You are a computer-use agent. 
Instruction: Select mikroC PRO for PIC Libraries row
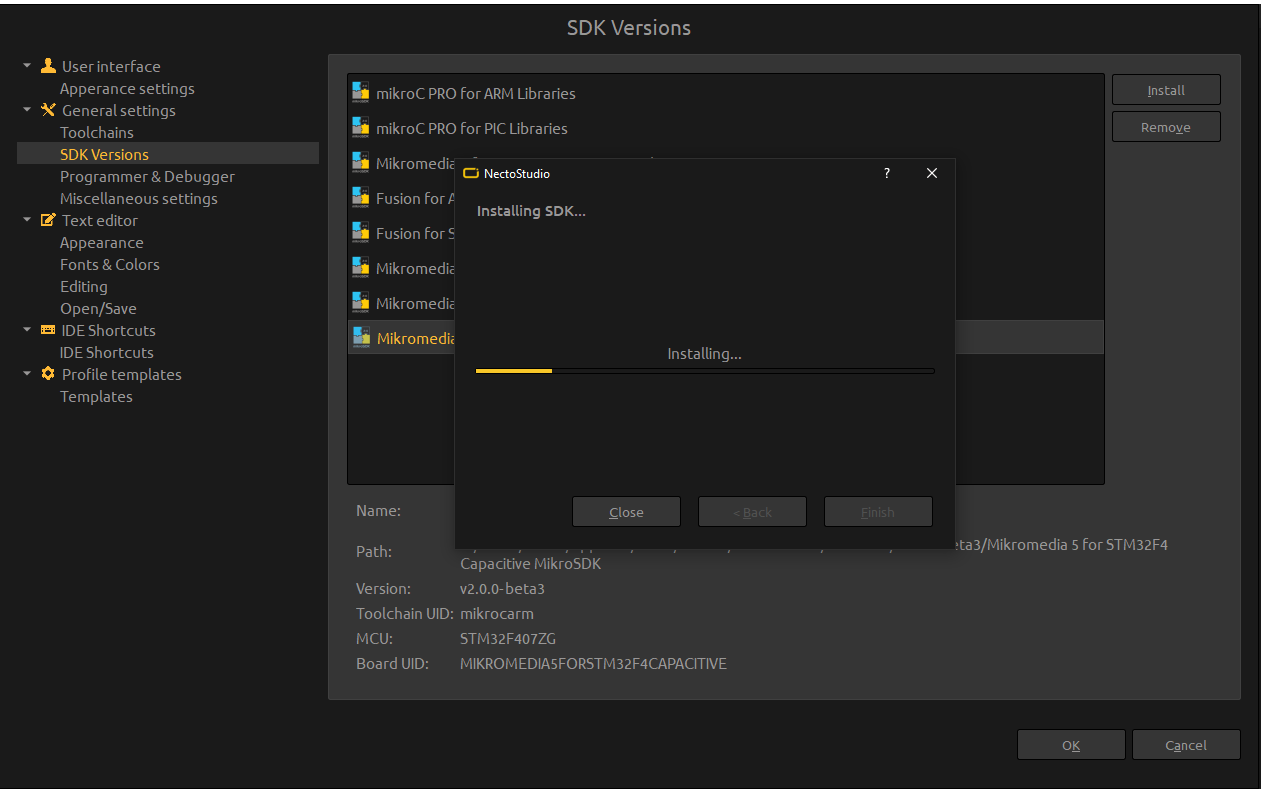tap(726, 127)
